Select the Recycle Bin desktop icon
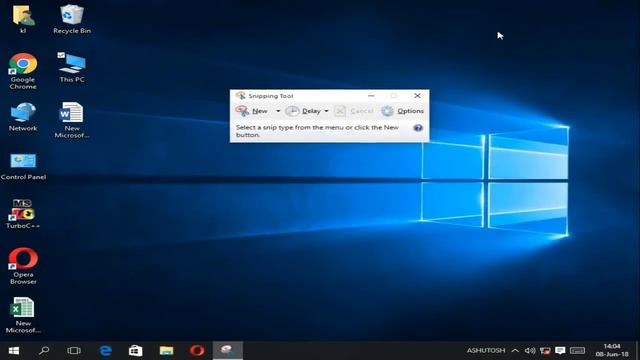This screenshot has height=360, width=640. coord(72,19)
